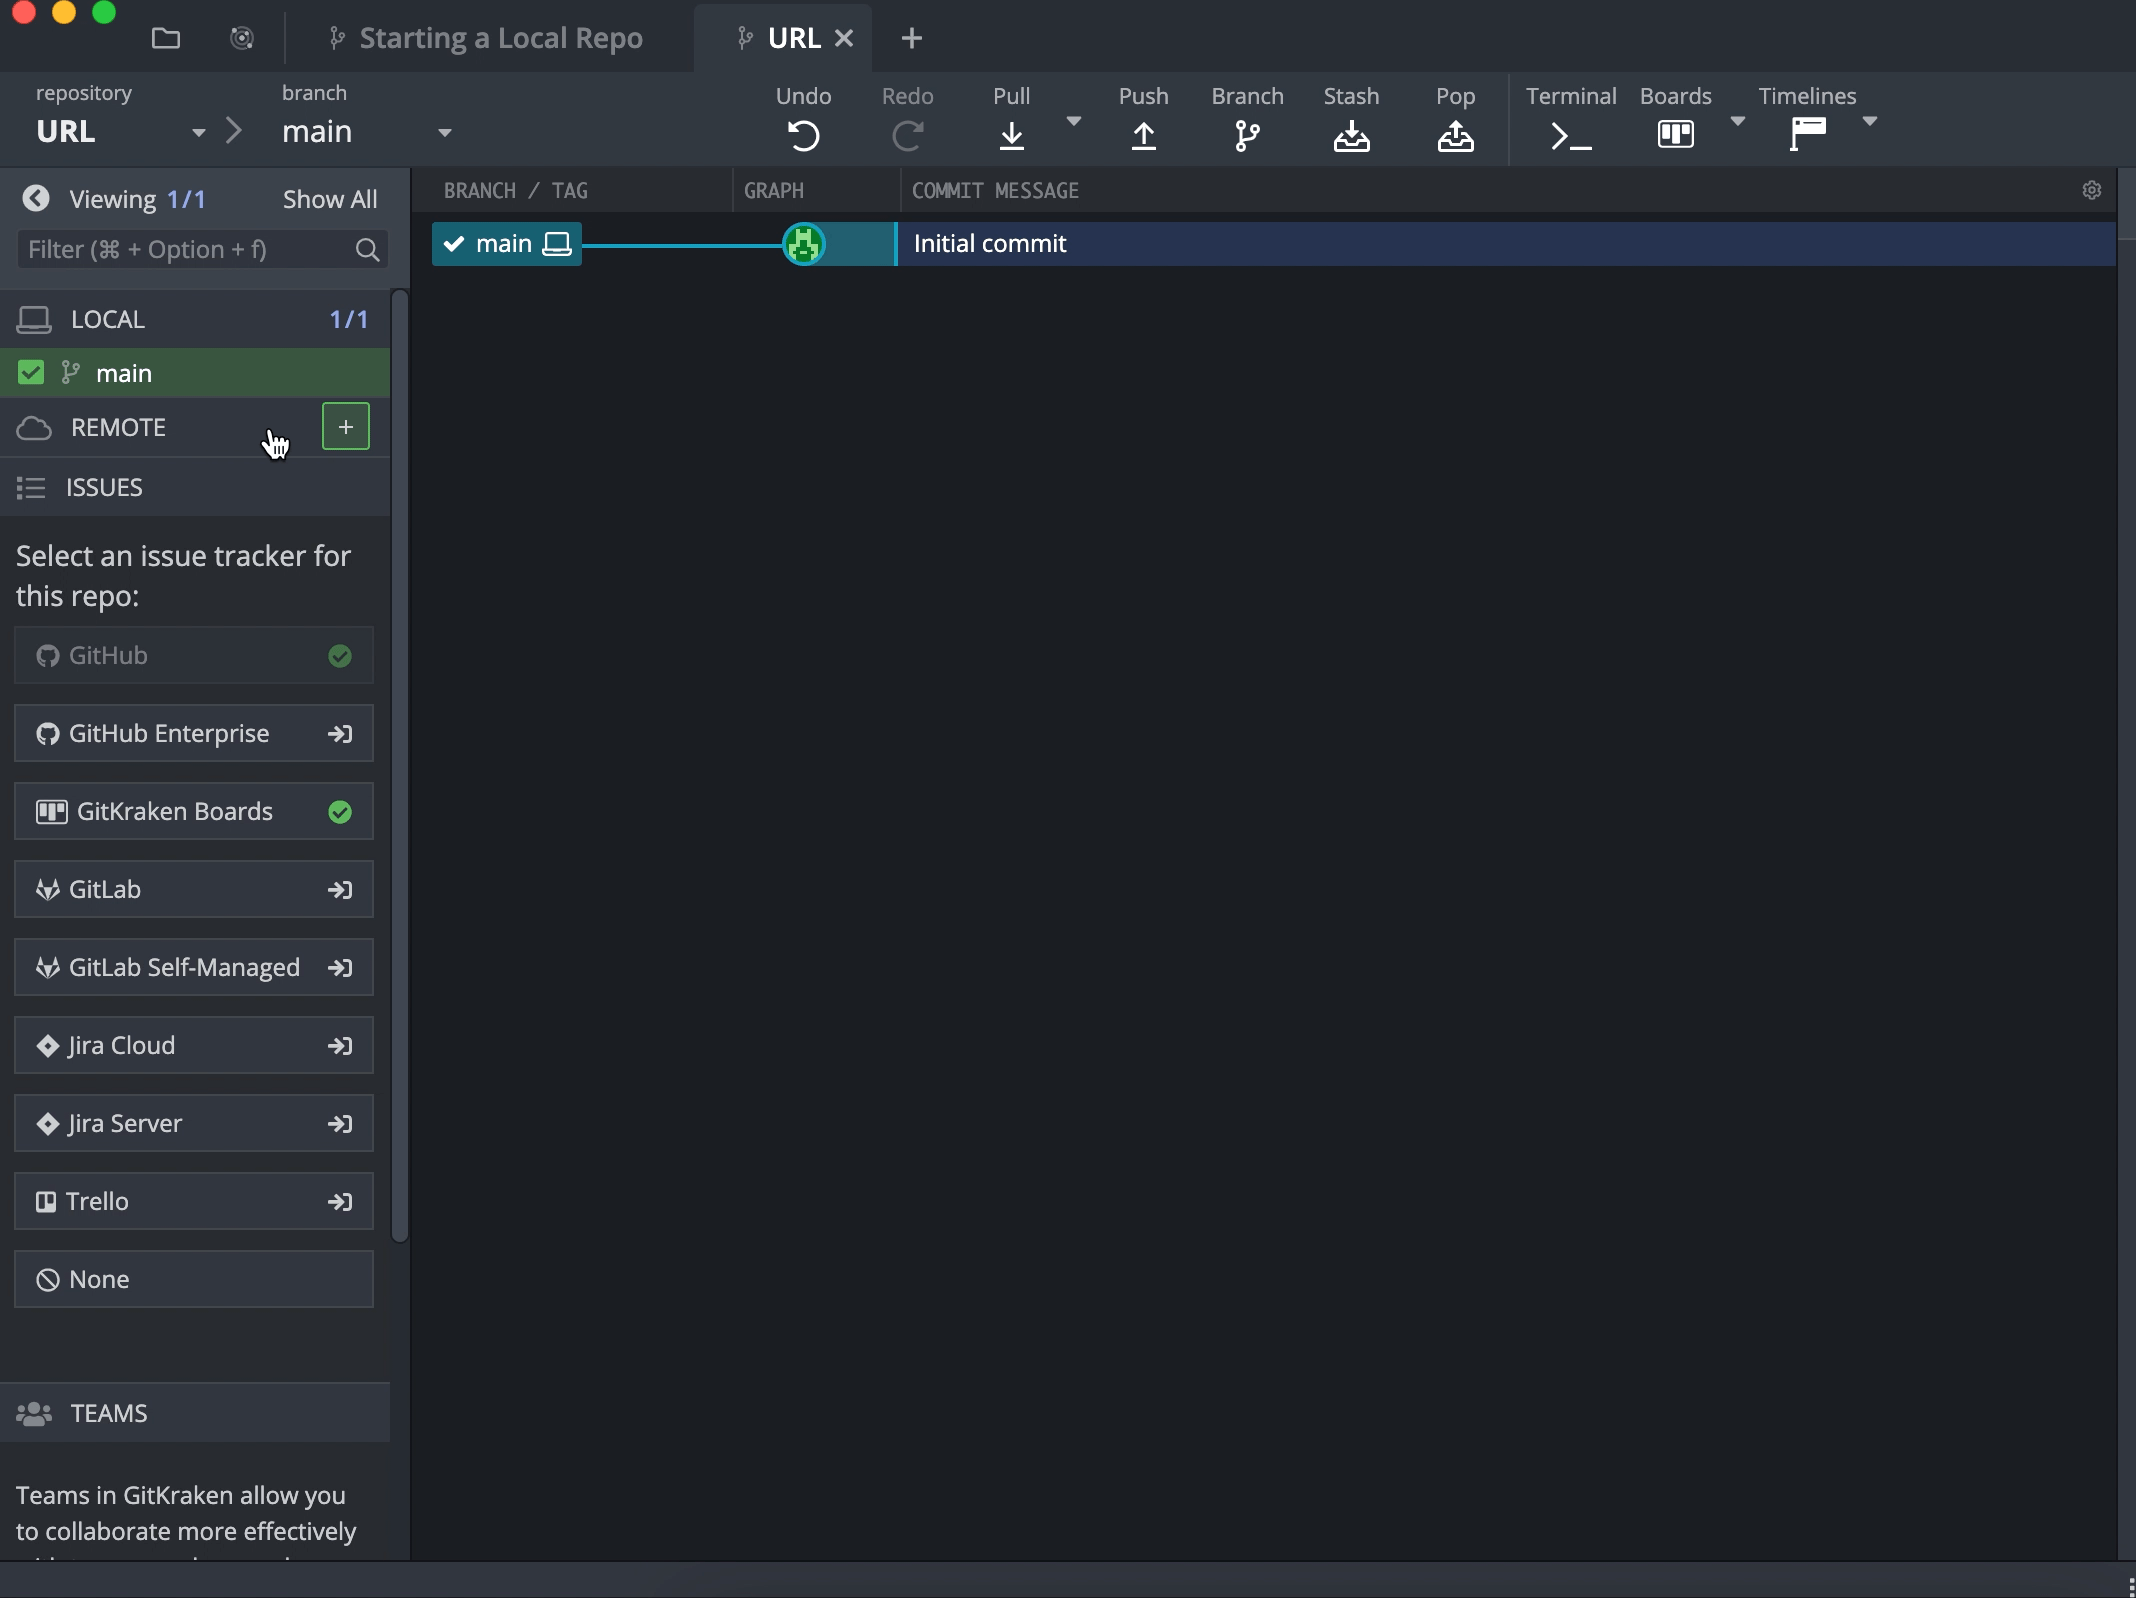This screenshot has width=2136, height=1598.
Task: Choose Jira Cloud as issue tracker
Action: coord(194,1045)
